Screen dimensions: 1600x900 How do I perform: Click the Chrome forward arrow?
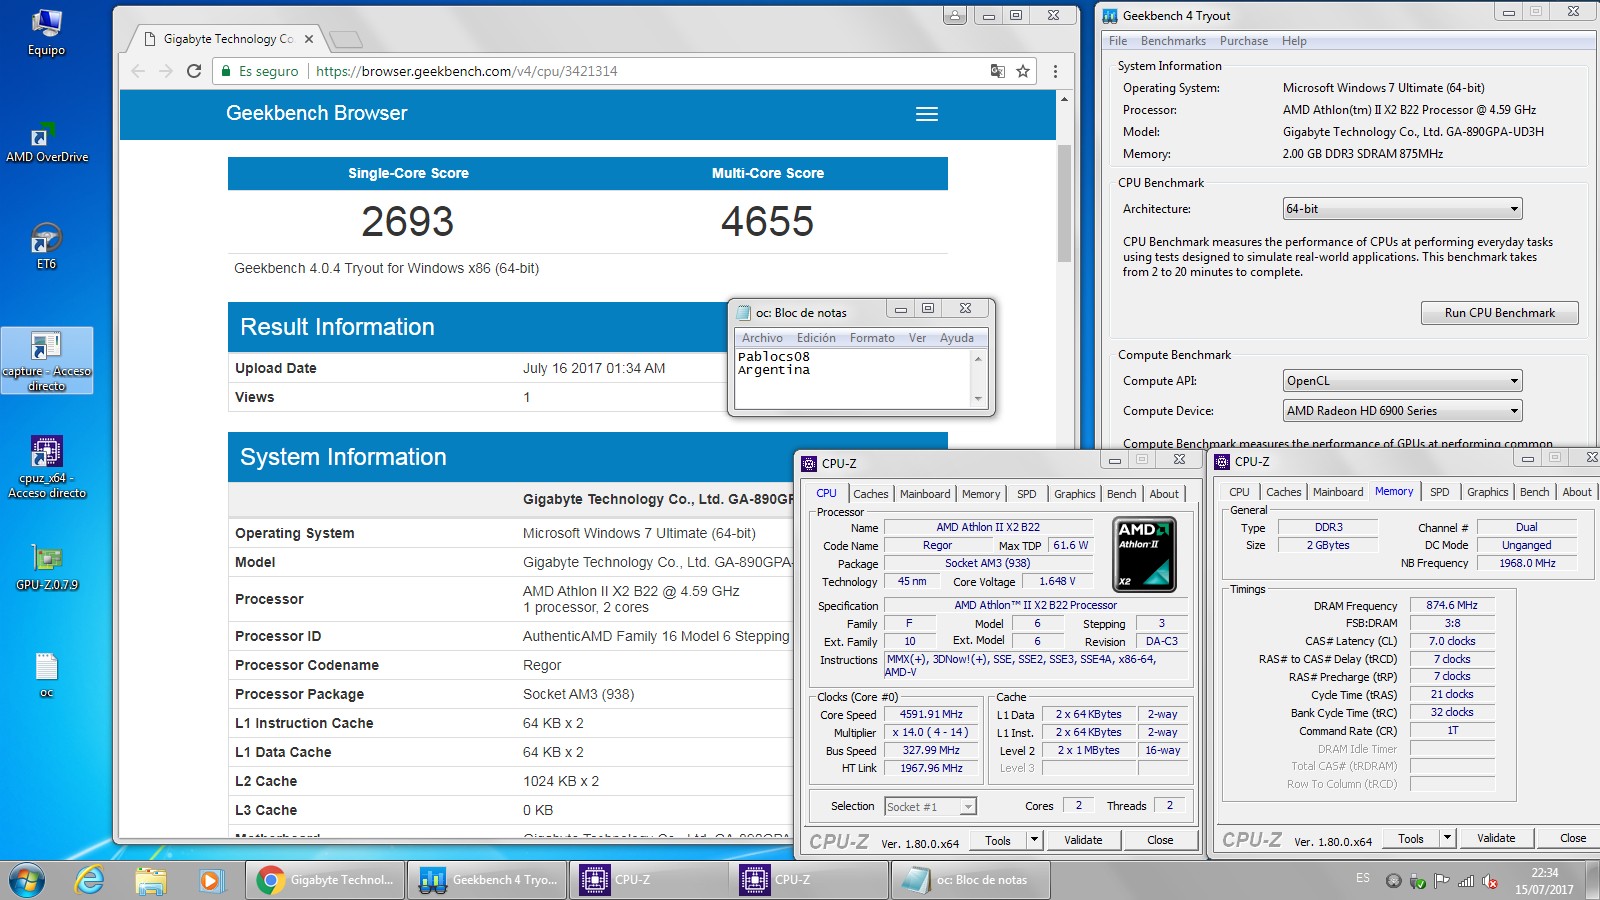point(166,71)
